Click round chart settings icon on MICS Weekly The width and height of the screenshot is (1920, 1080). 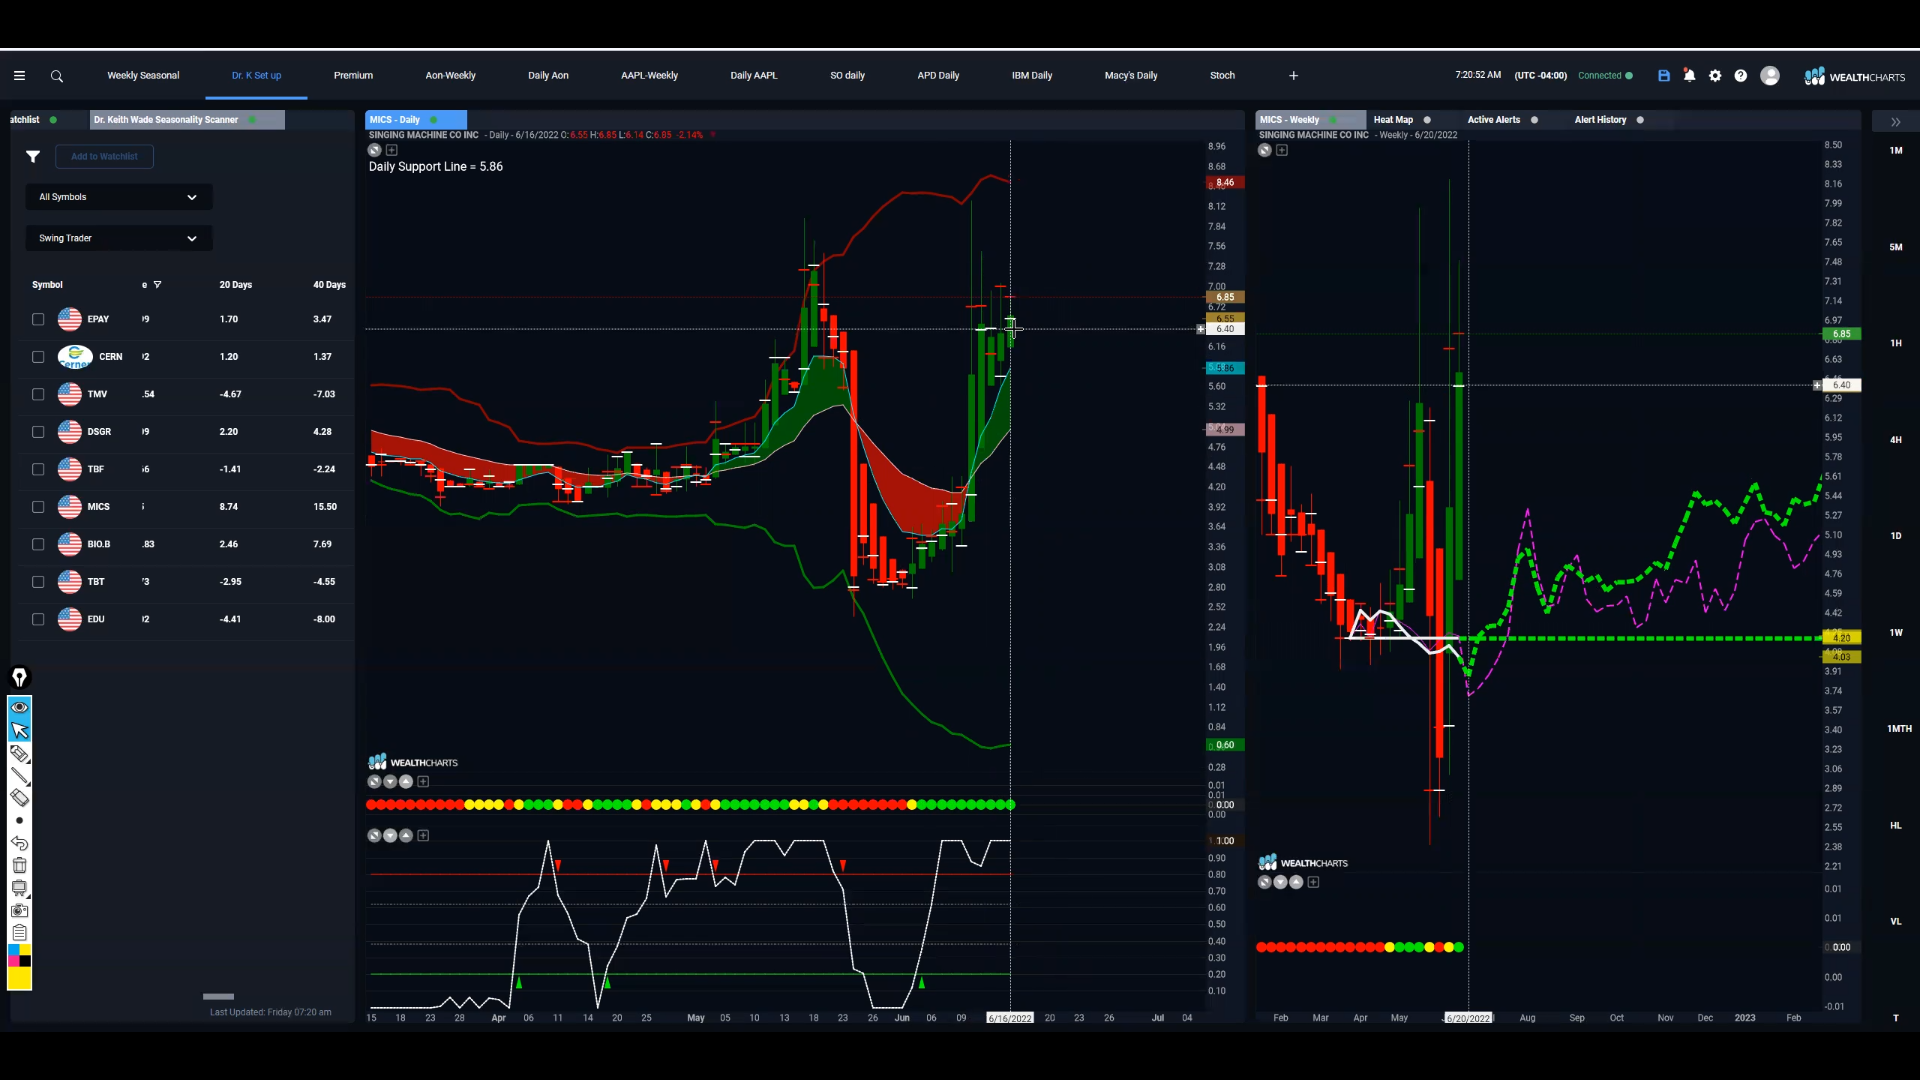point(1265,150)
